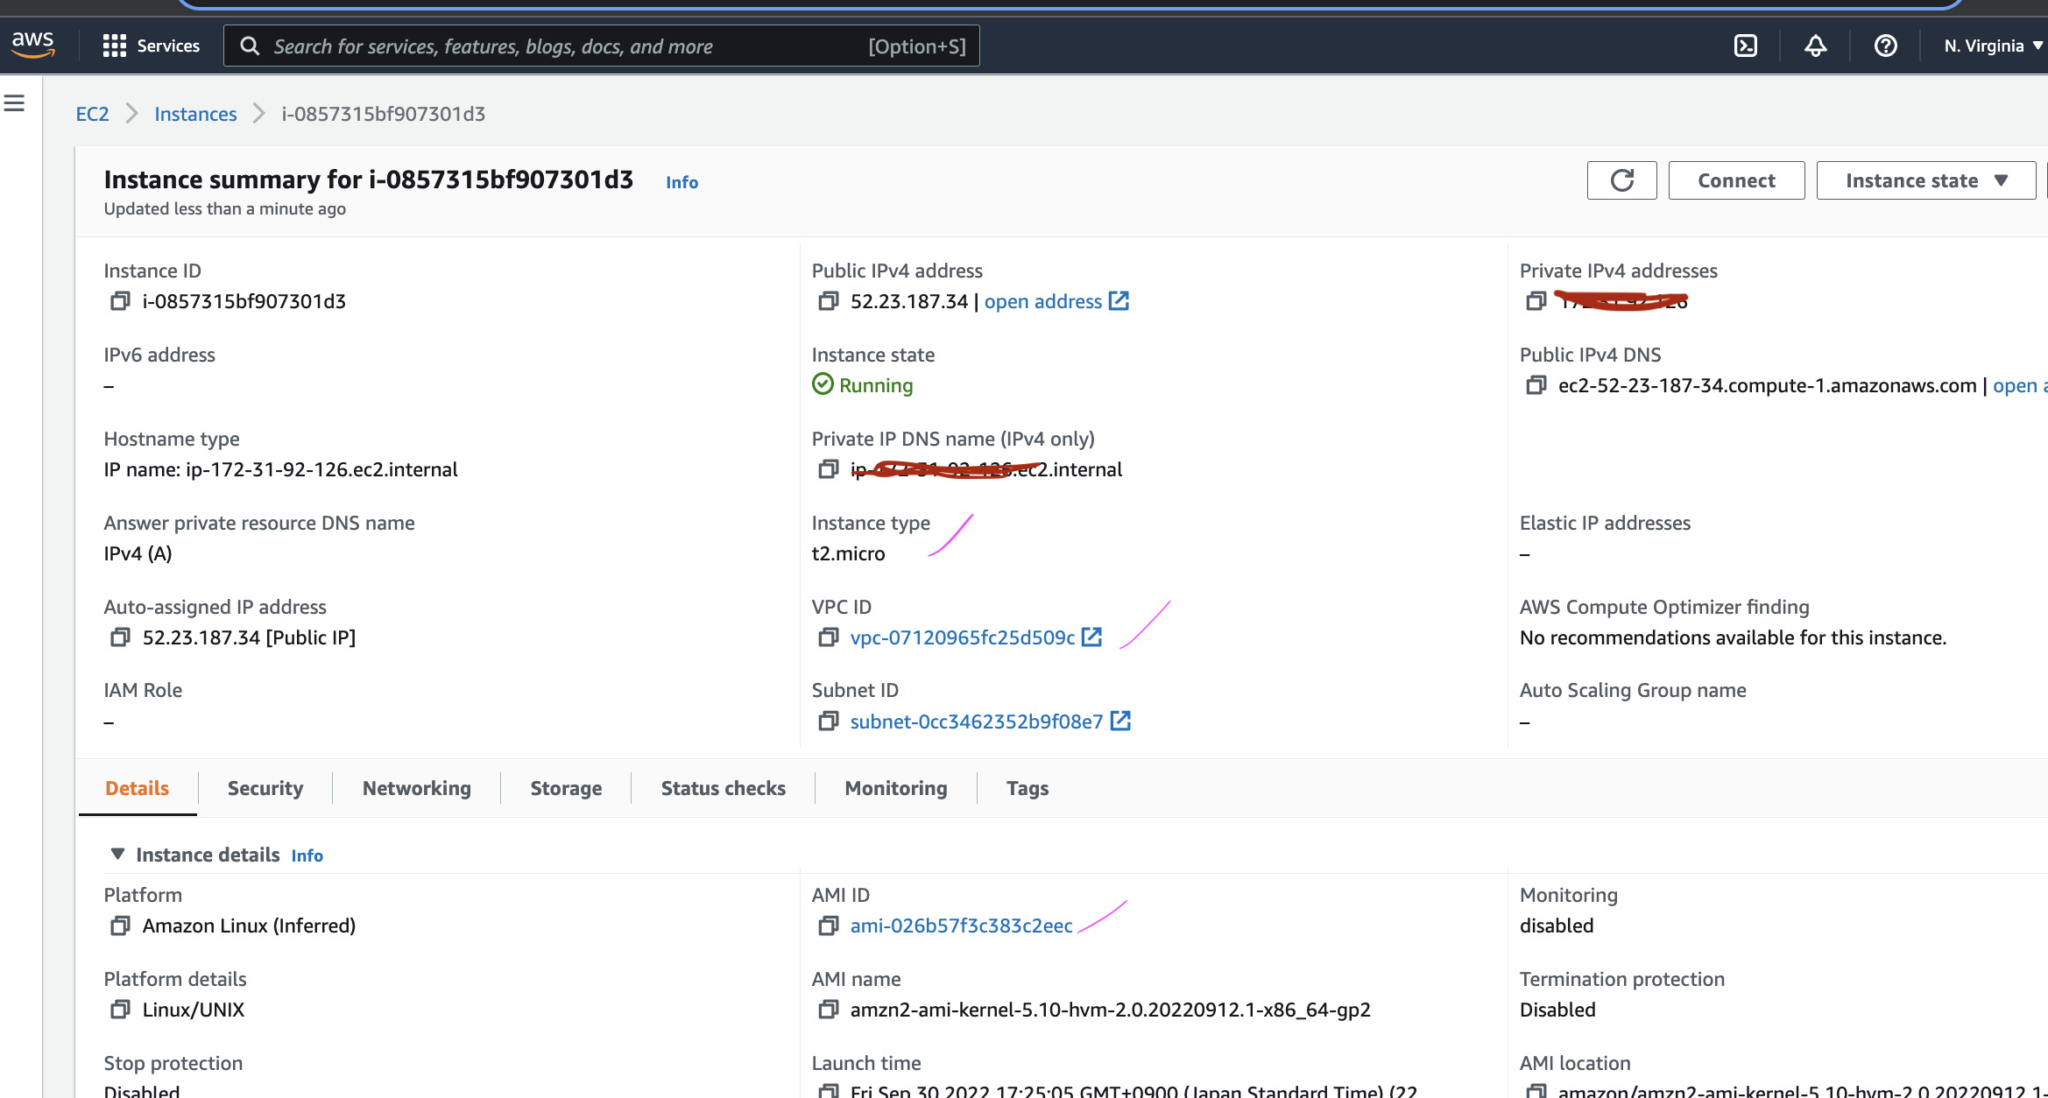Viewport: 2048px width, 1098px height.
Task: Open AWS CloudShell terminal
Action: pos(1745,45)
